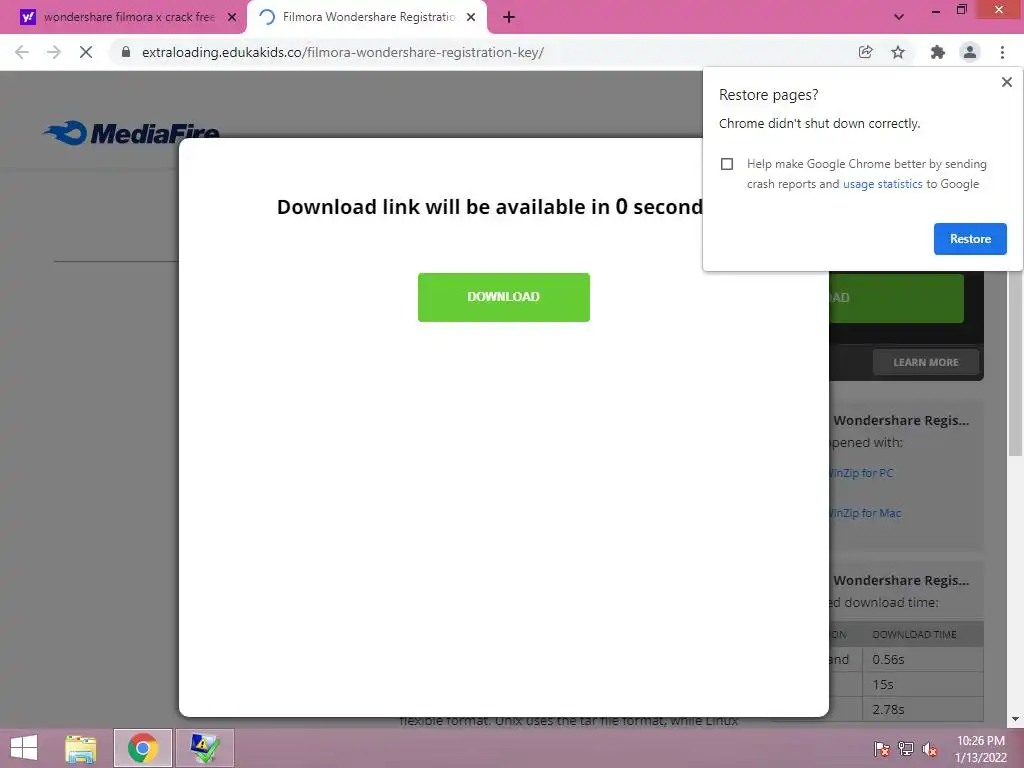Screen dimensions: 1024x768
Task: Click the lock icon in address bar
Action: click(126, 52)
